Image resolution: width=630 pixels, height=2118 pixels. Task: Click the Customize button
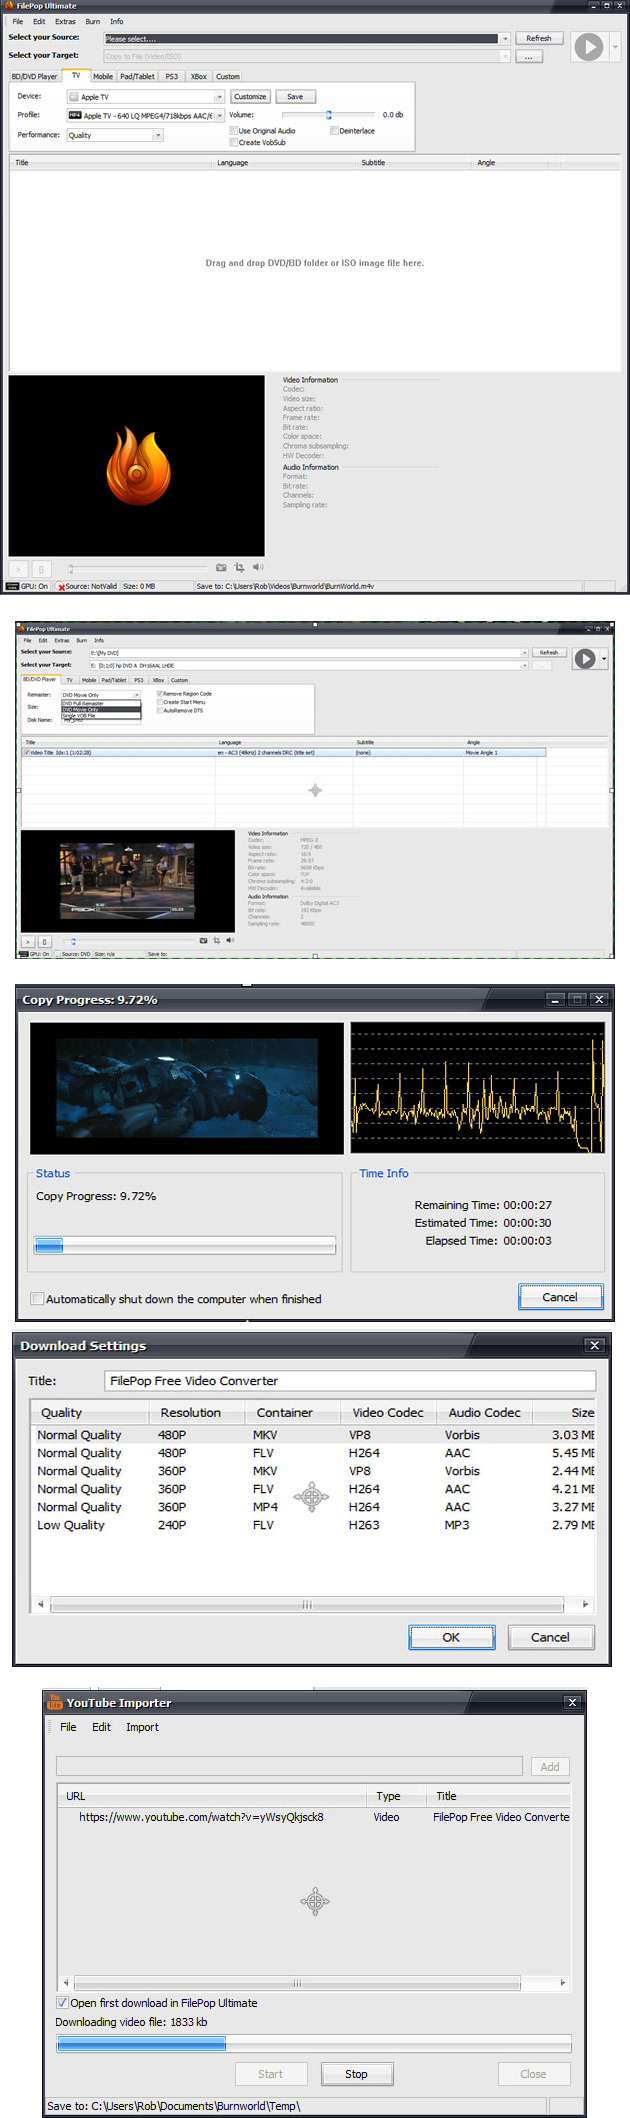tap(250, 97)
